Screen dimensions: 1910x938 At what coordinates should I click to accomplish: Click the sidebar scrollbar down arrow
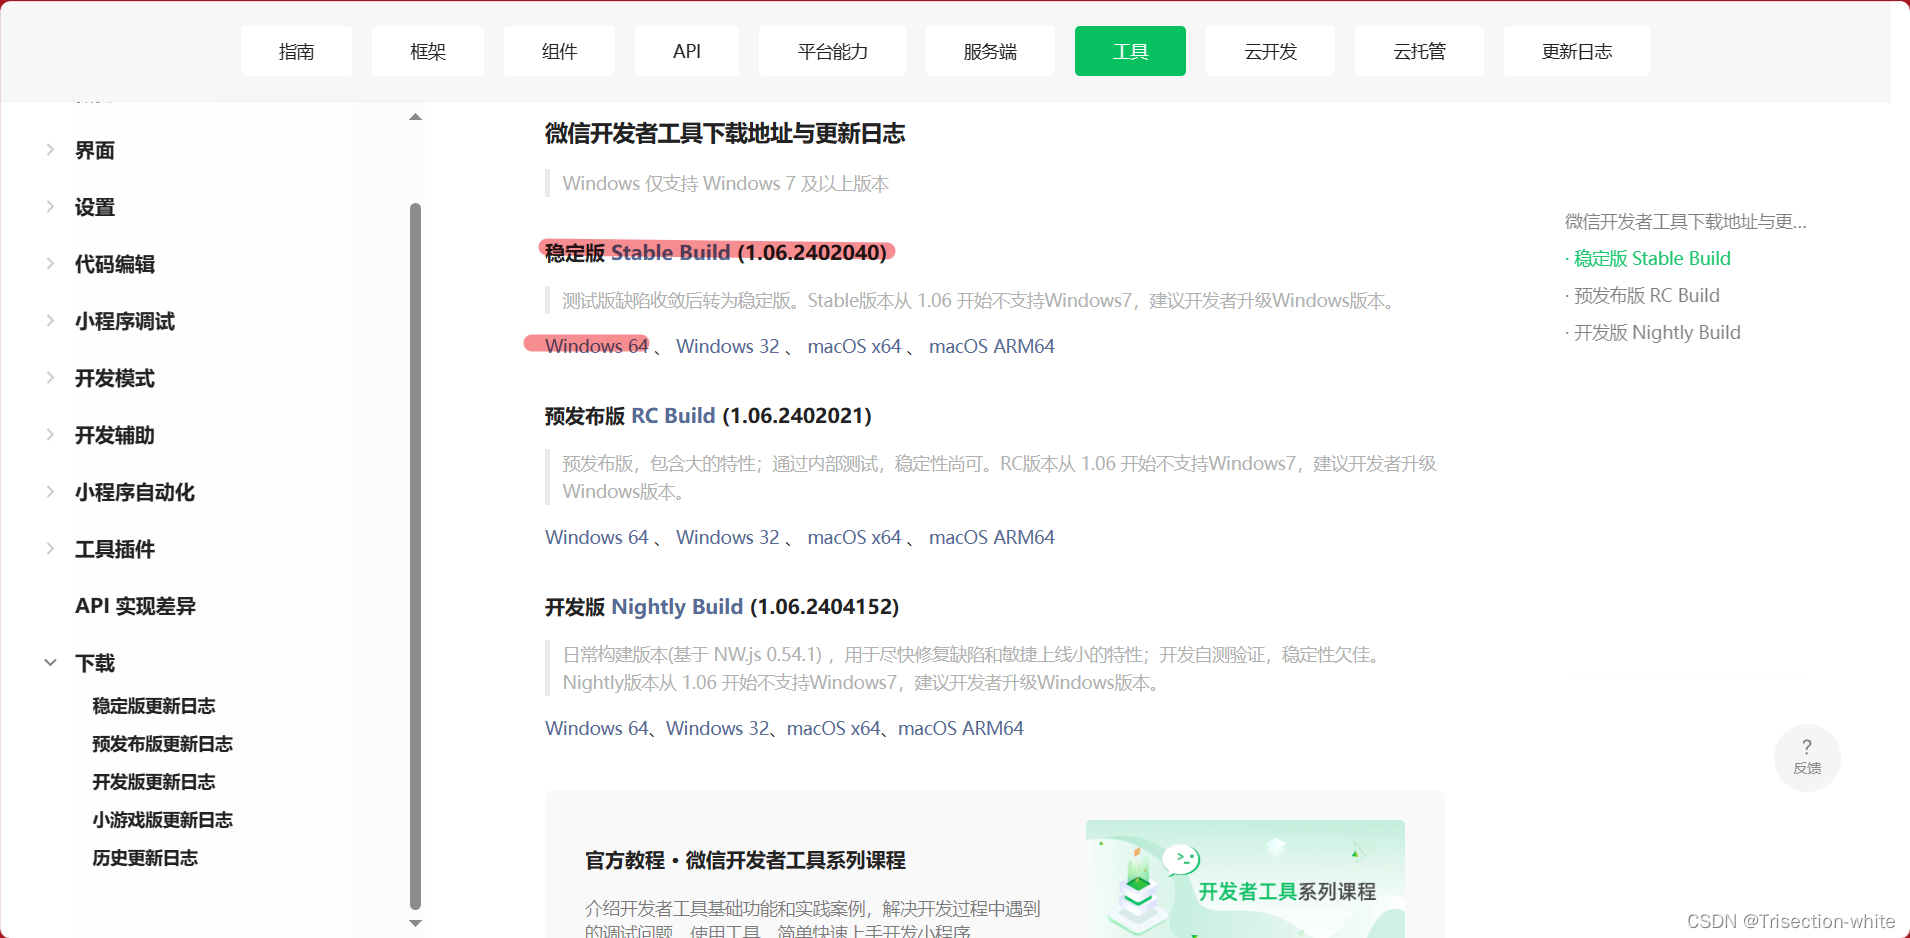coord(415,923)
